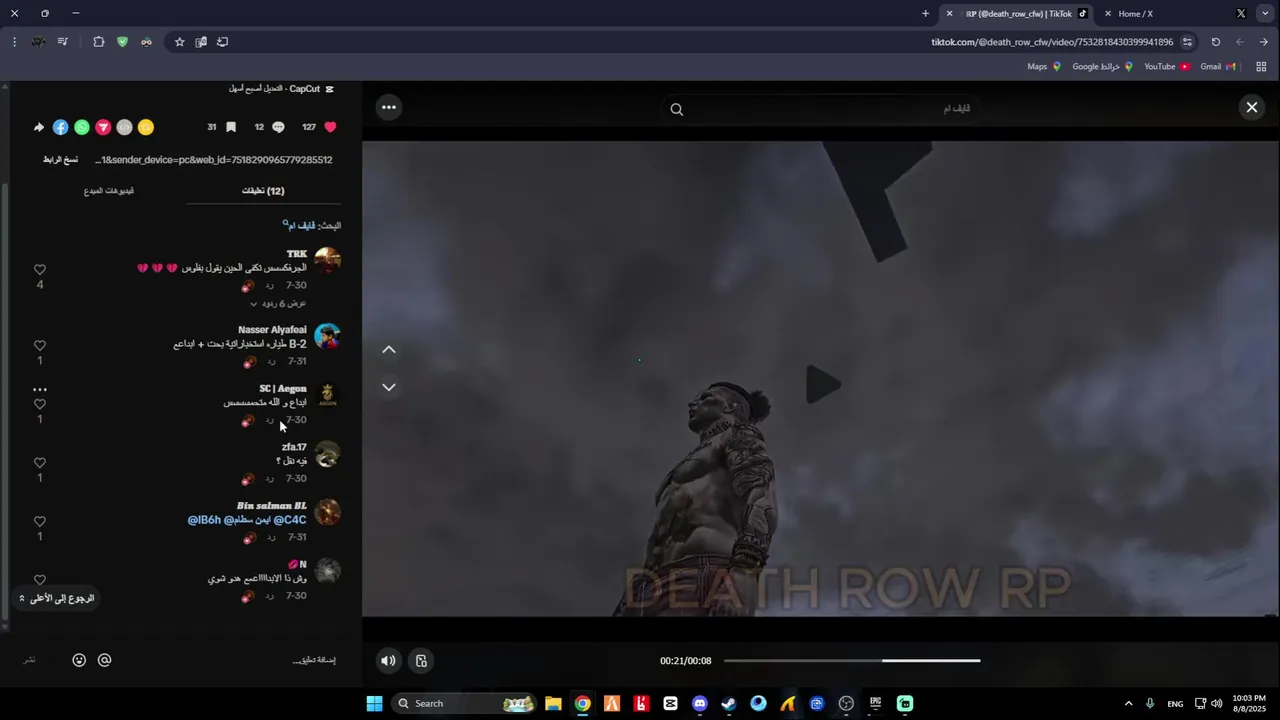
Task: Like the SC | Aegon comment
Action: tap(40, 404)
